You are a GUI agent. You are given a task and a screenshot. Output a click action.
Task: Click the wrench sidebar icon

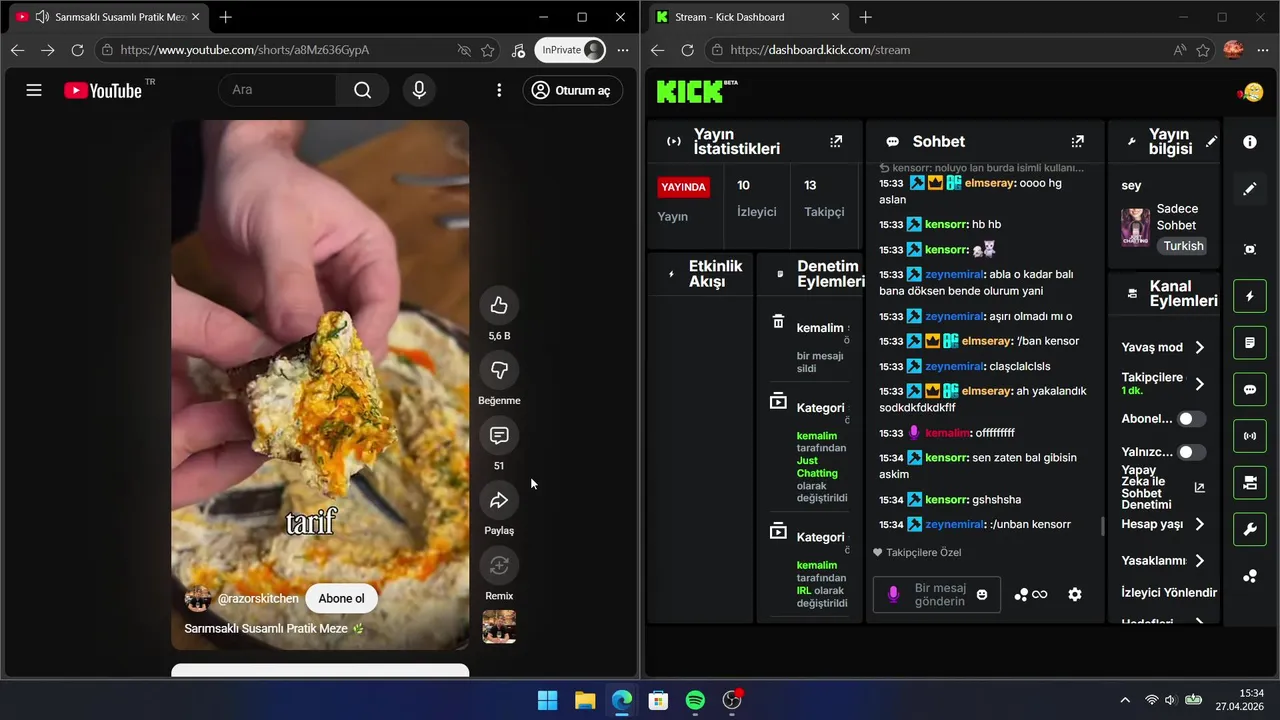tap(1250, 529)
